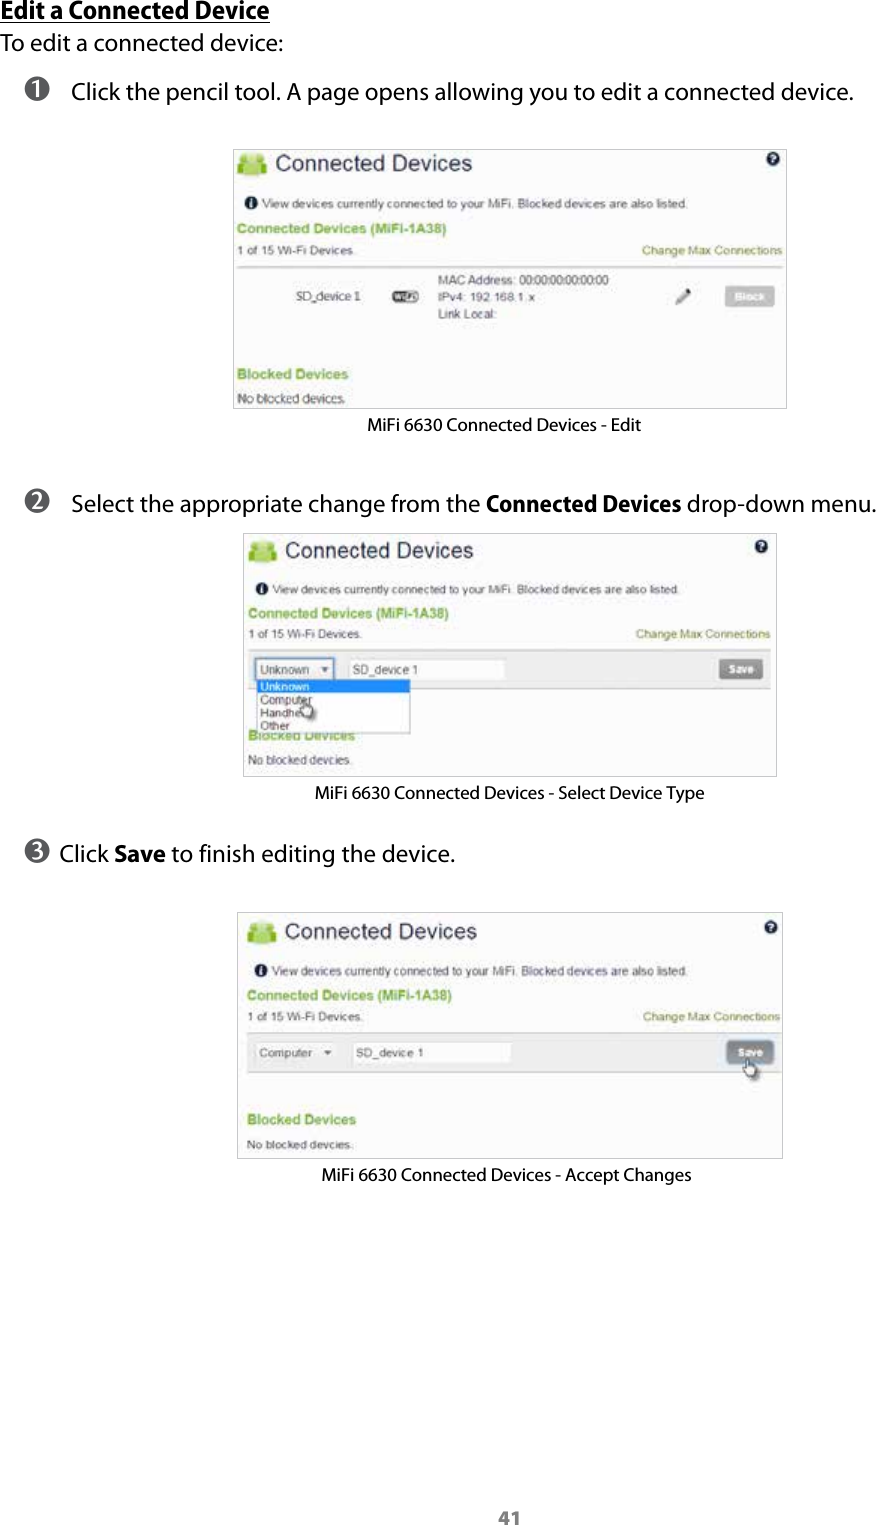Open the Unknown device type dropdown
This screenshot has width=876, height=1525.
[x=293, y=669]
